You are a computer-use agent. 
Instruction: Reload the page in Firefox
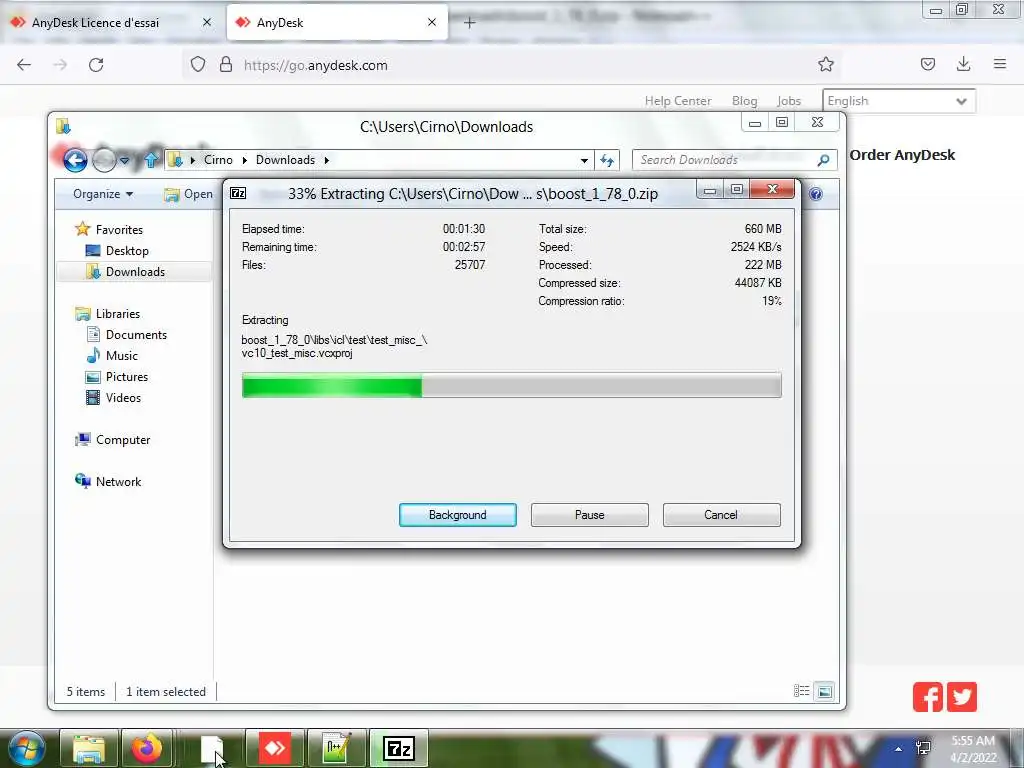coord(96,65)
